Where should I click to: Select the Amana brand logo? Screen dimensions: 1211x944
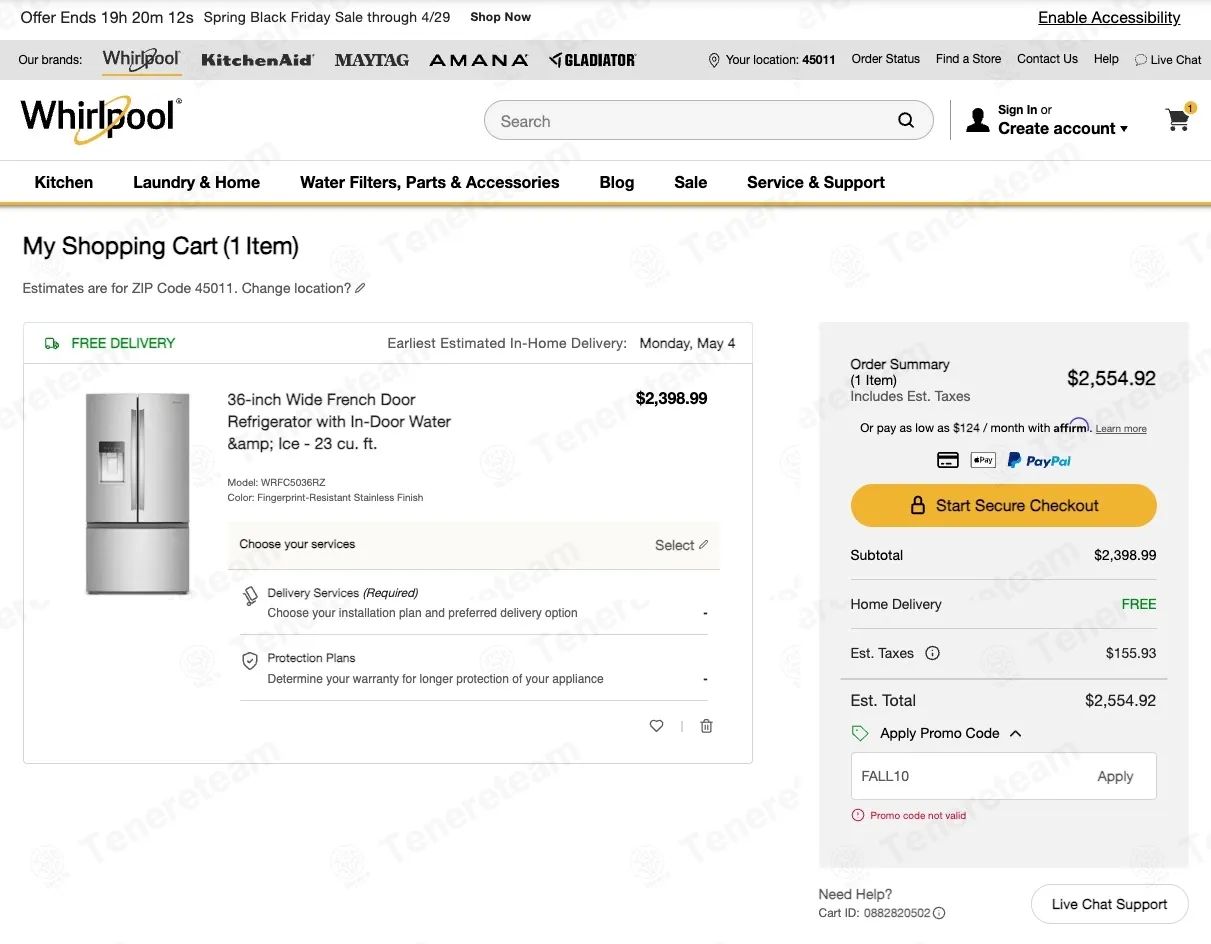479,60
